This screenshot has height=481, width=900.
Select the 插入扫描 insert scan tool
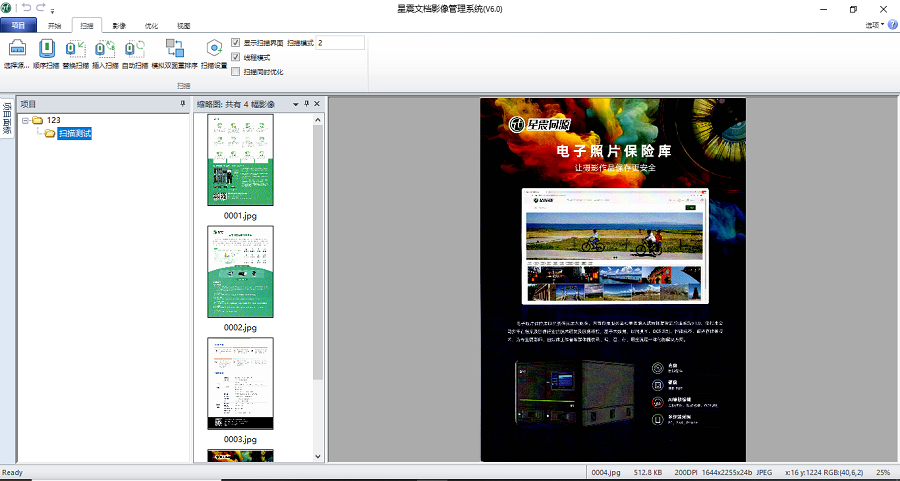[105, 49]
